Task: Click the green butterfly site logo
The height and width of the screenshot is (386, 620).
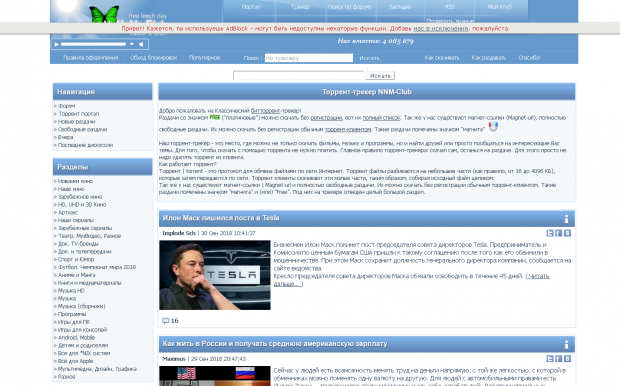Action: tap(104, 15)
